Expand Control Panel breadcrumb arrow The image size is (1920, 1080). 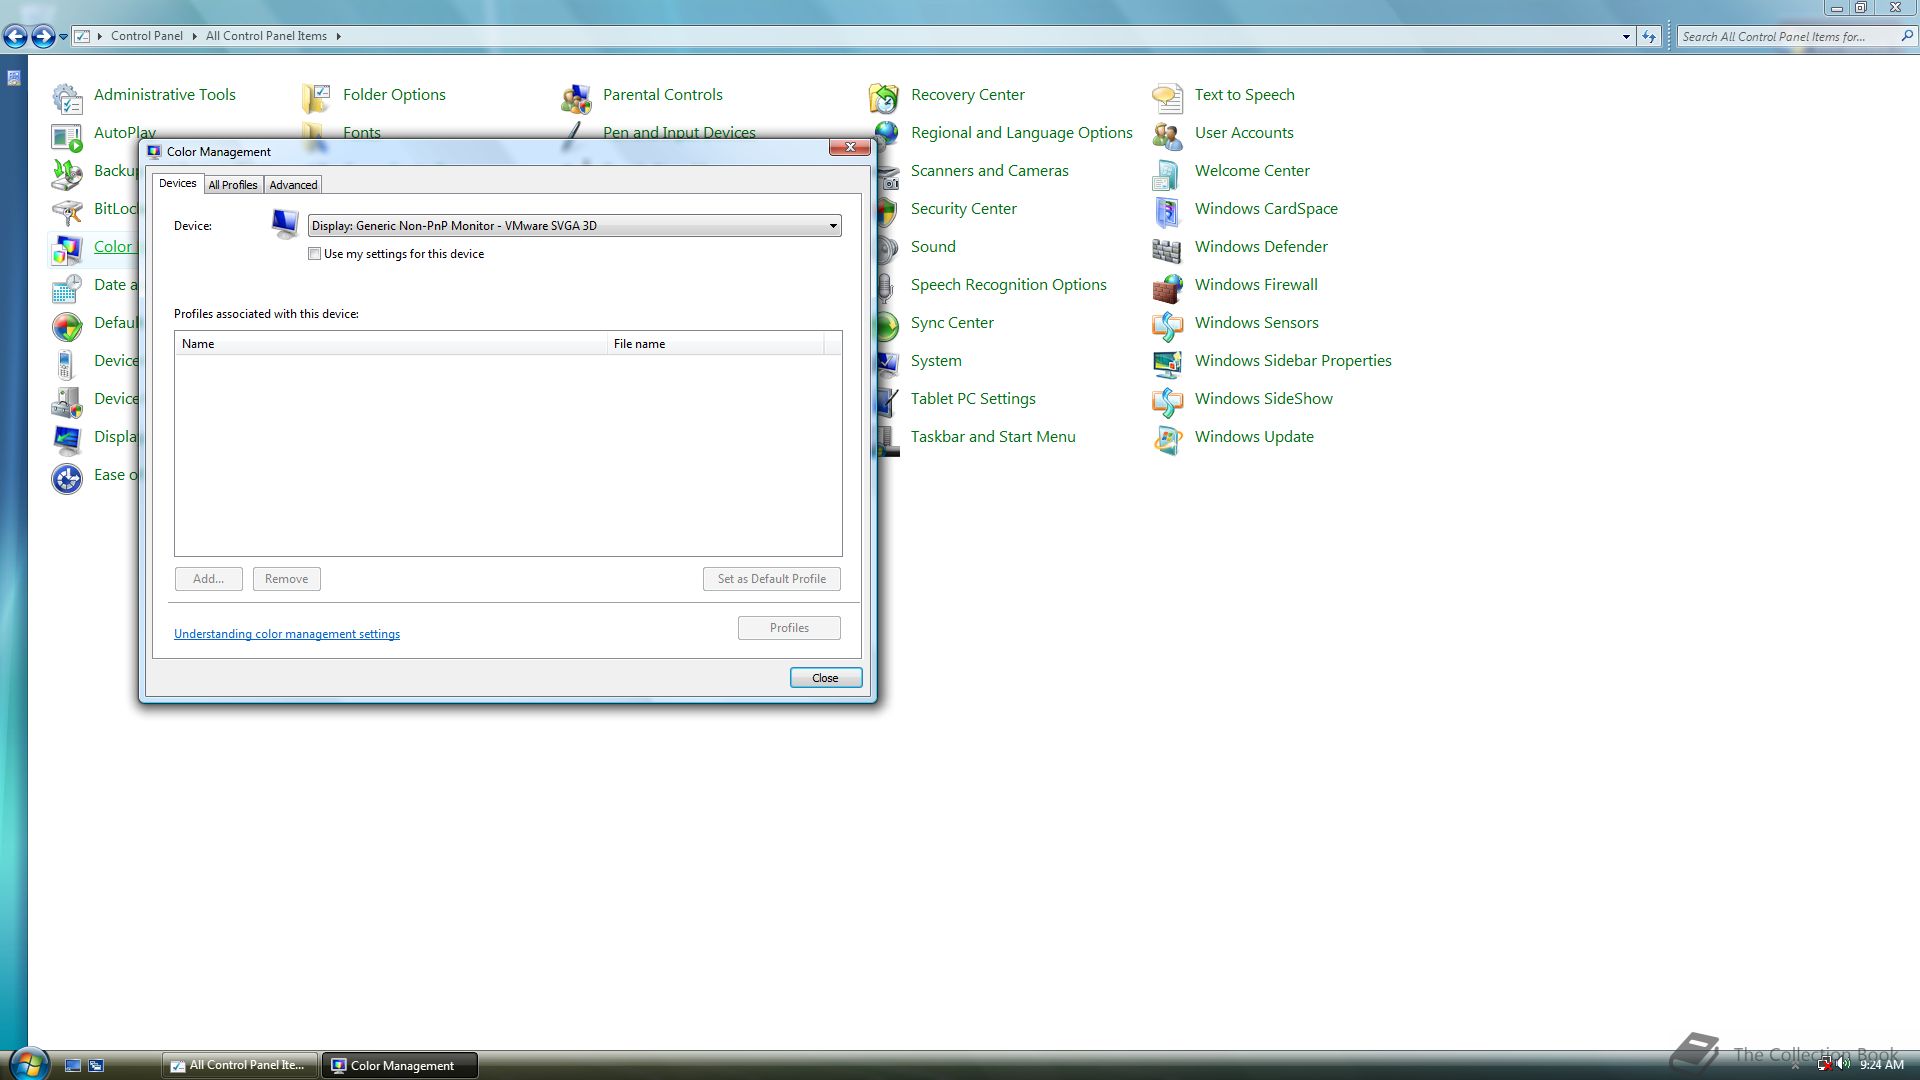[194, 36]
